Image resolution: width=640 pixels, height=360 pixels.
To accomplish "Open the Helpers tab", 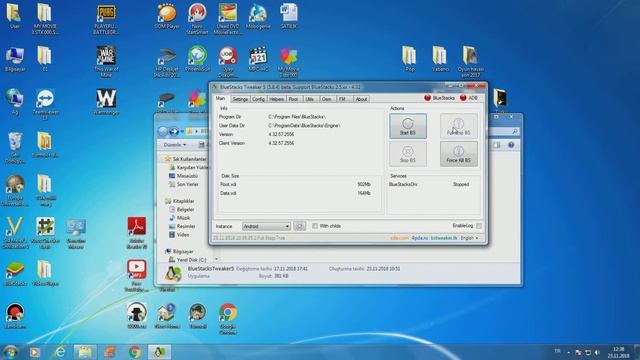I will pos(276,99).
